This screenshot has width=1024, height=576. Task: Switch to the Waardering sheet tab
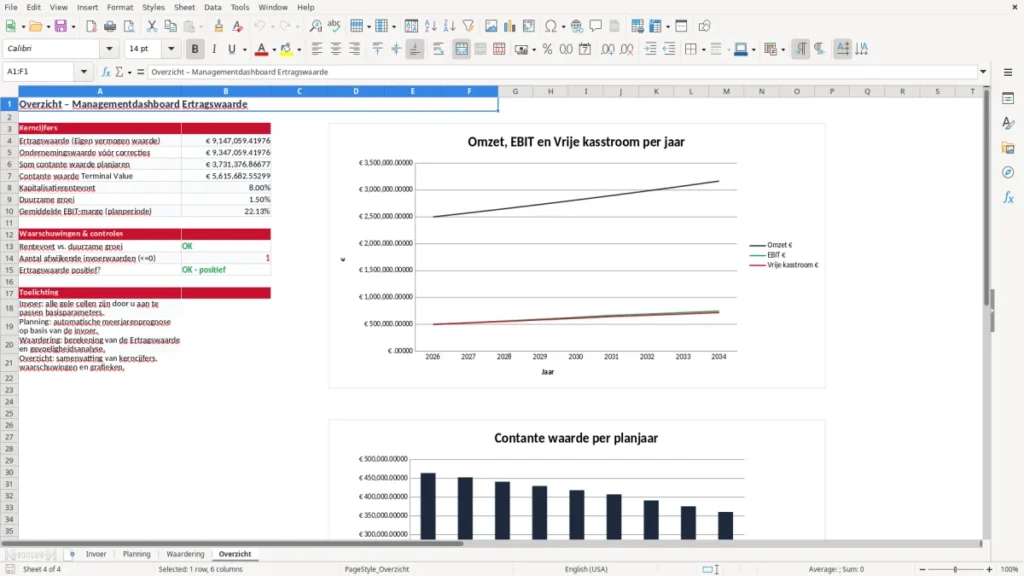click(185, 554)
